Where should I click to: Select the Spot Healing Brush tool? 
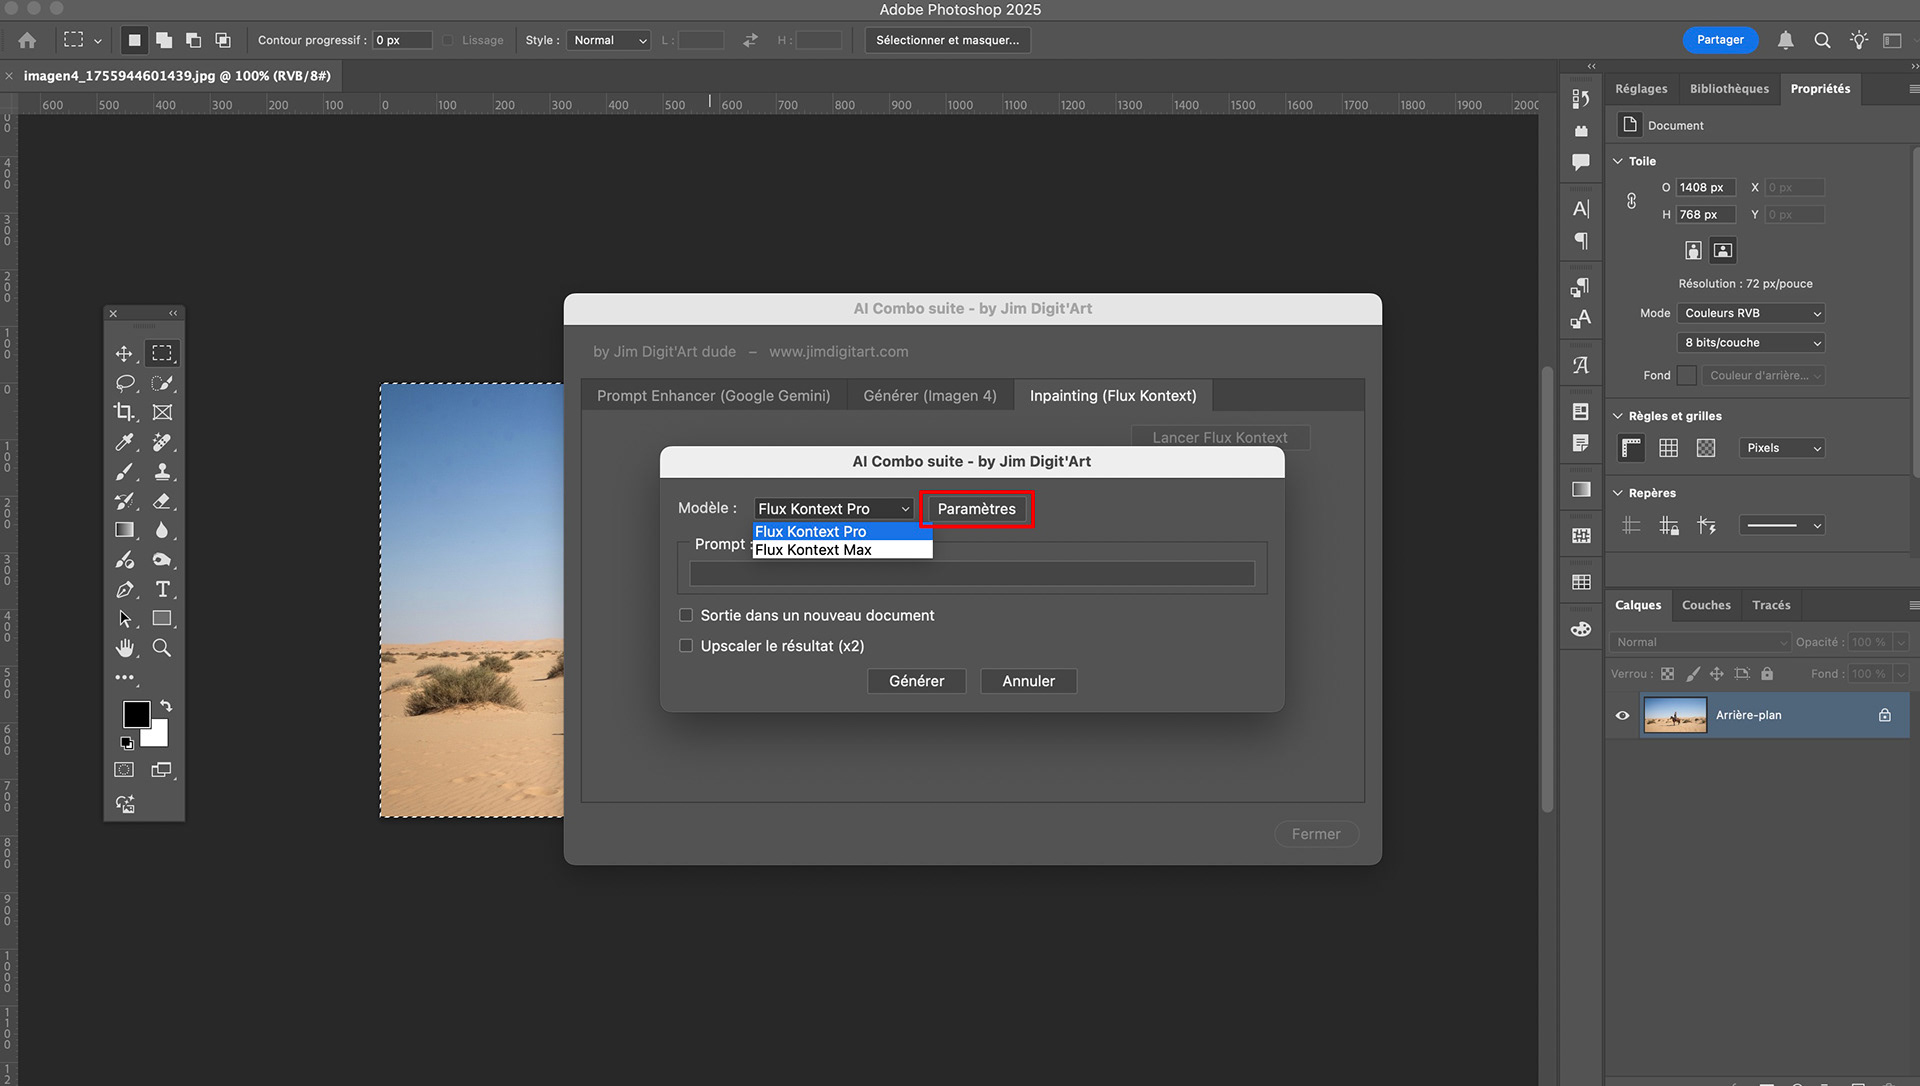point(162,442)
